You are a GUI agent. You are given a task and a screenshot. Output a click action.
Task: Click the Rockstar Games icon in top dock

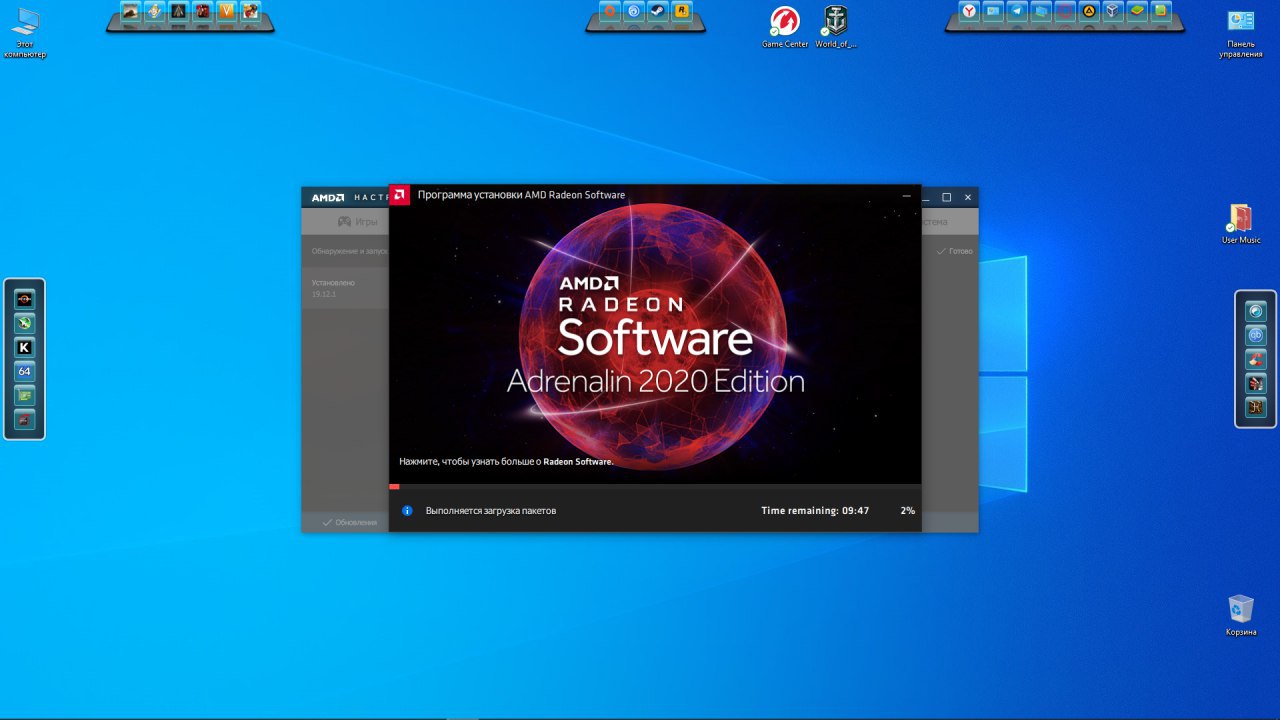[x=682, y=12]
